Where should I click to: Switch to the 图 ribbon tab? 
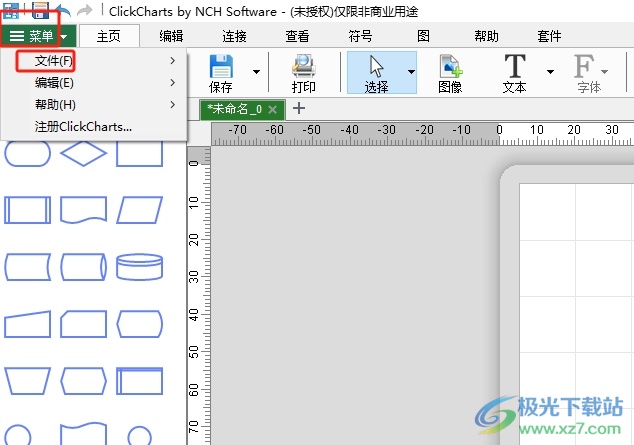[423, 36]
